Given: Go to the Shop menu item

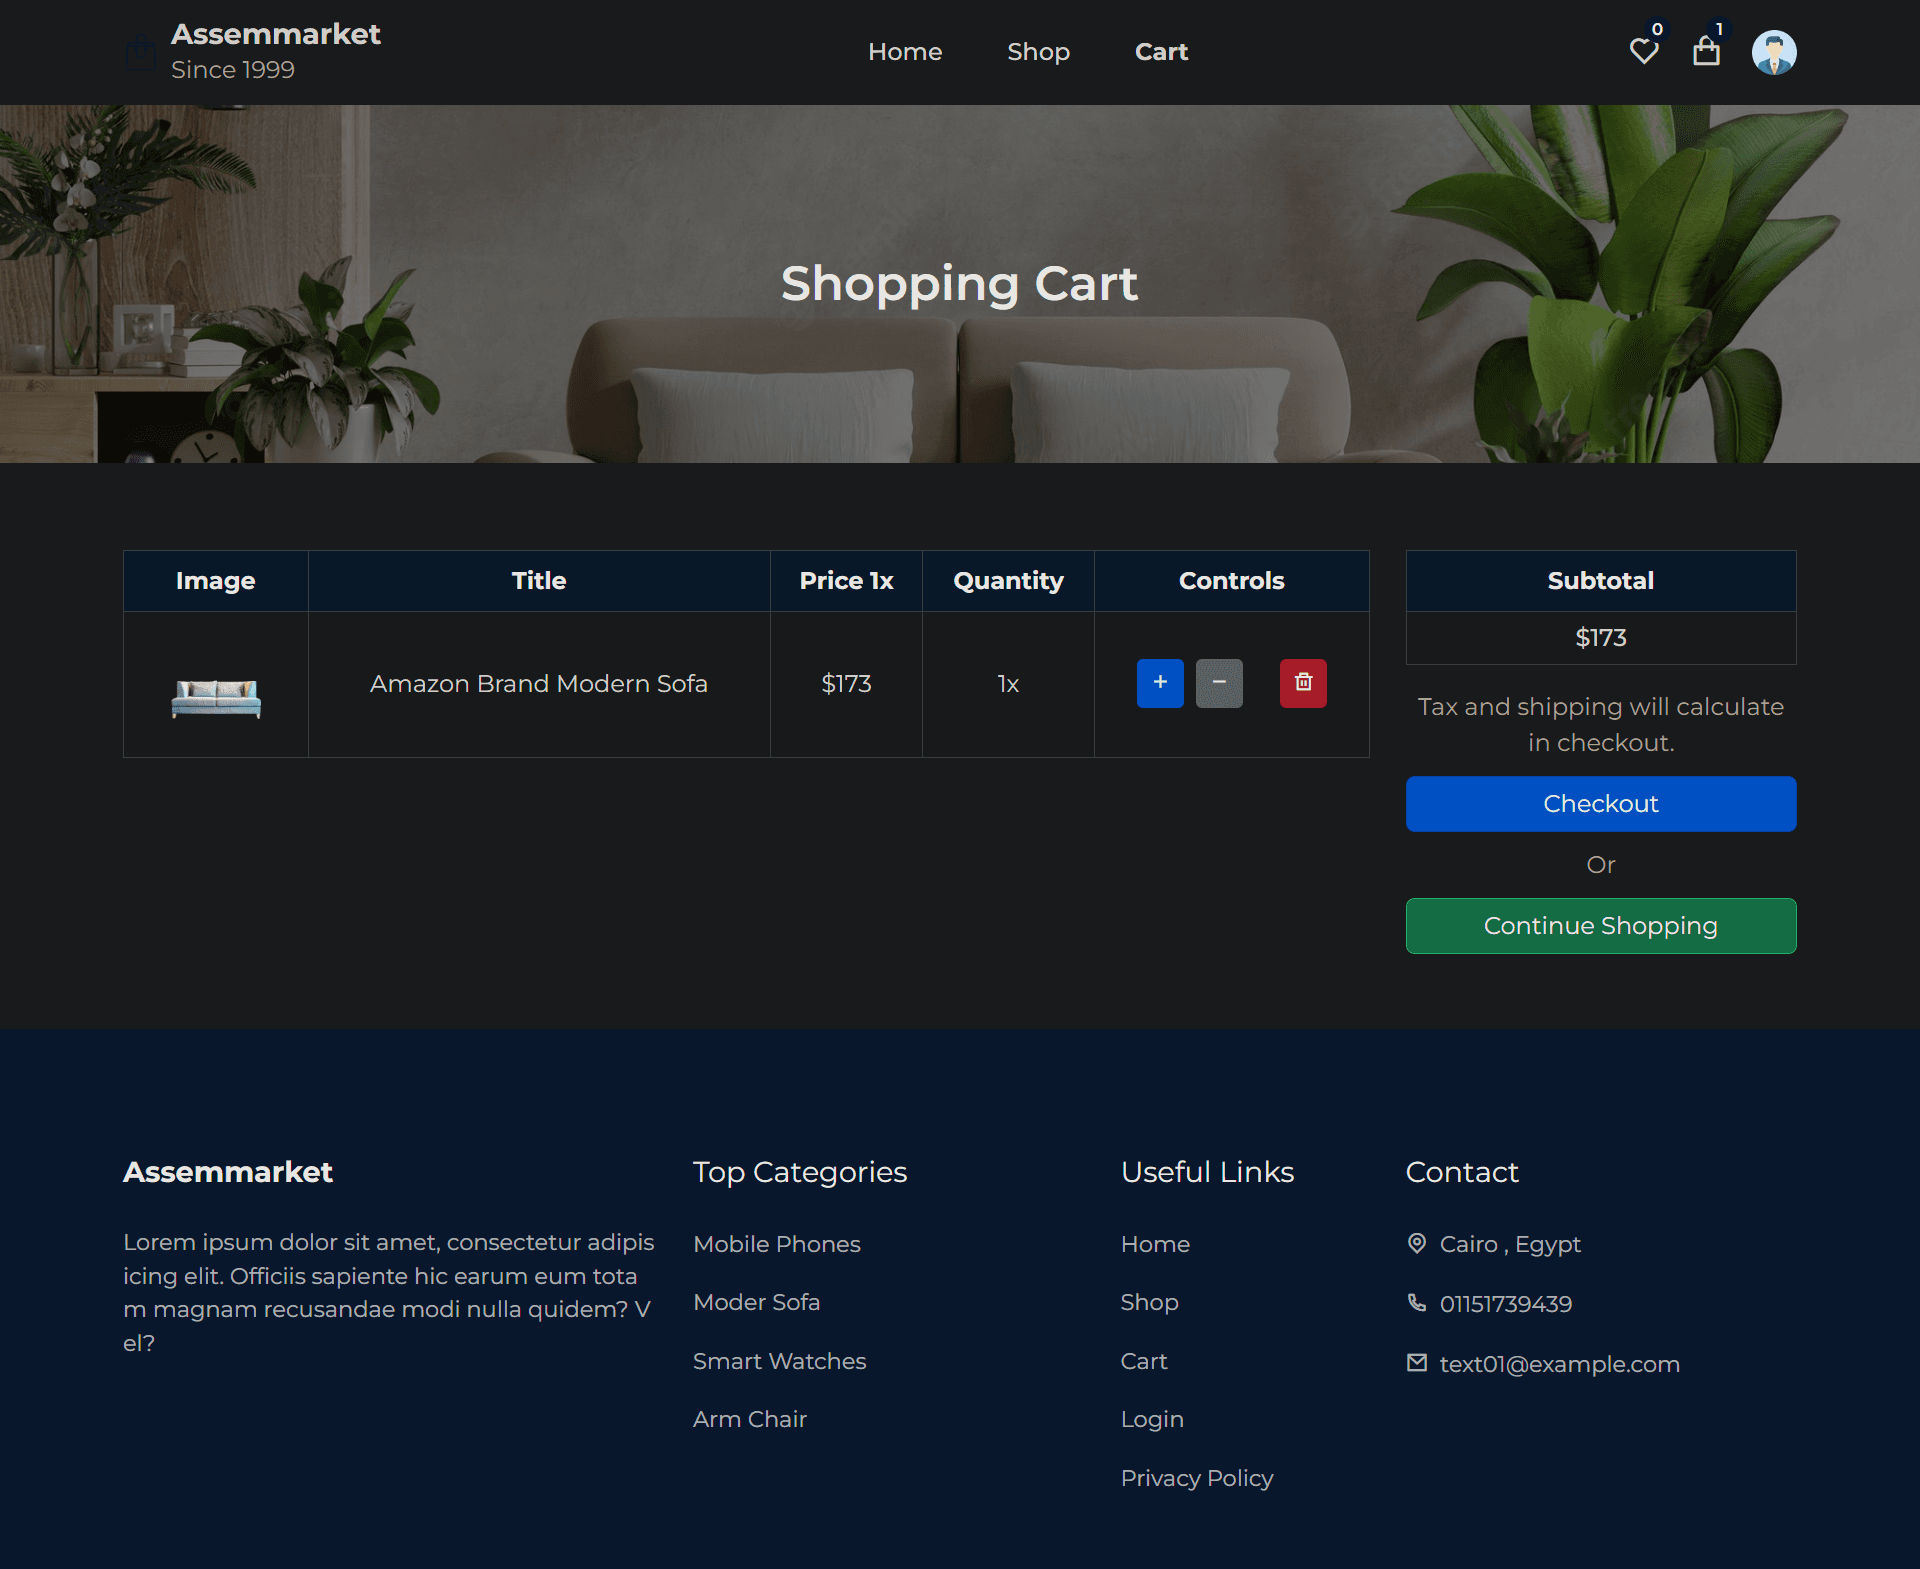Looking at the screenshot, I should pyautogui.click(x=1038, y=52).
